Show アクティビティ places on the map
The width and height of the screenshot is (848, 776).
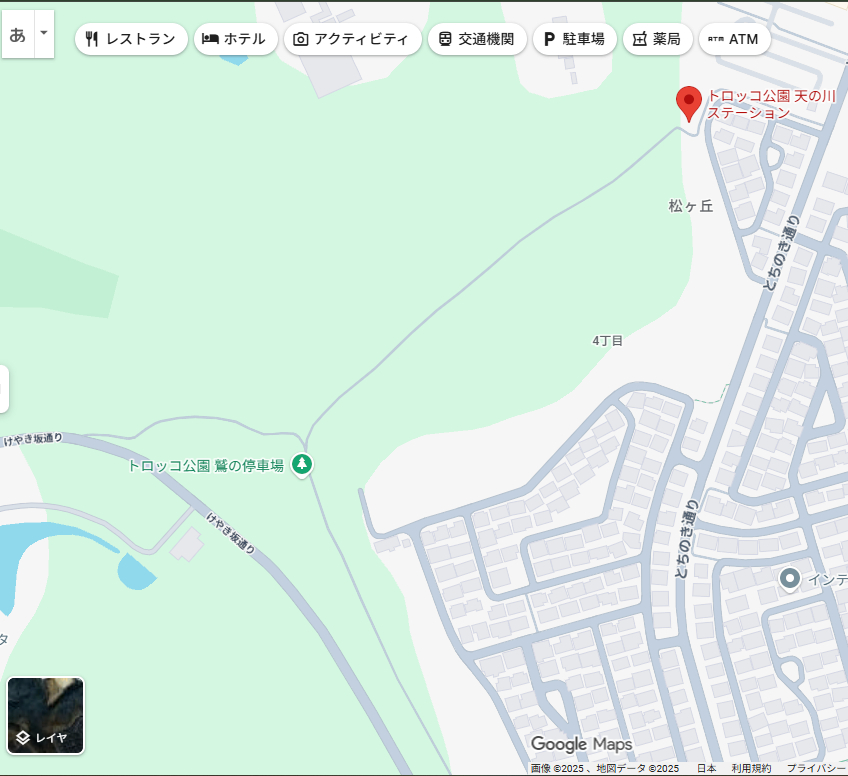352,39
